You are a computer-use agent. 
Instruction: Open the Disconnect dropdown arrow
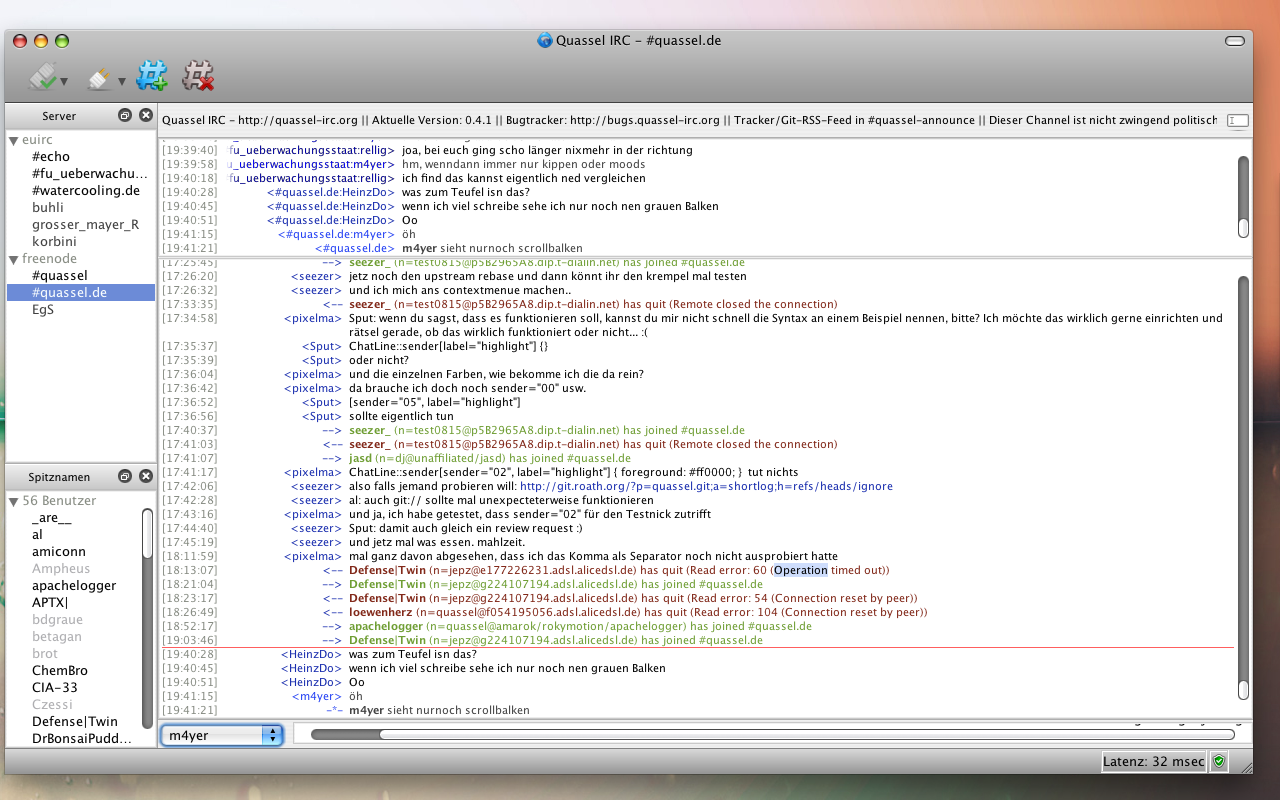(122, 81)
